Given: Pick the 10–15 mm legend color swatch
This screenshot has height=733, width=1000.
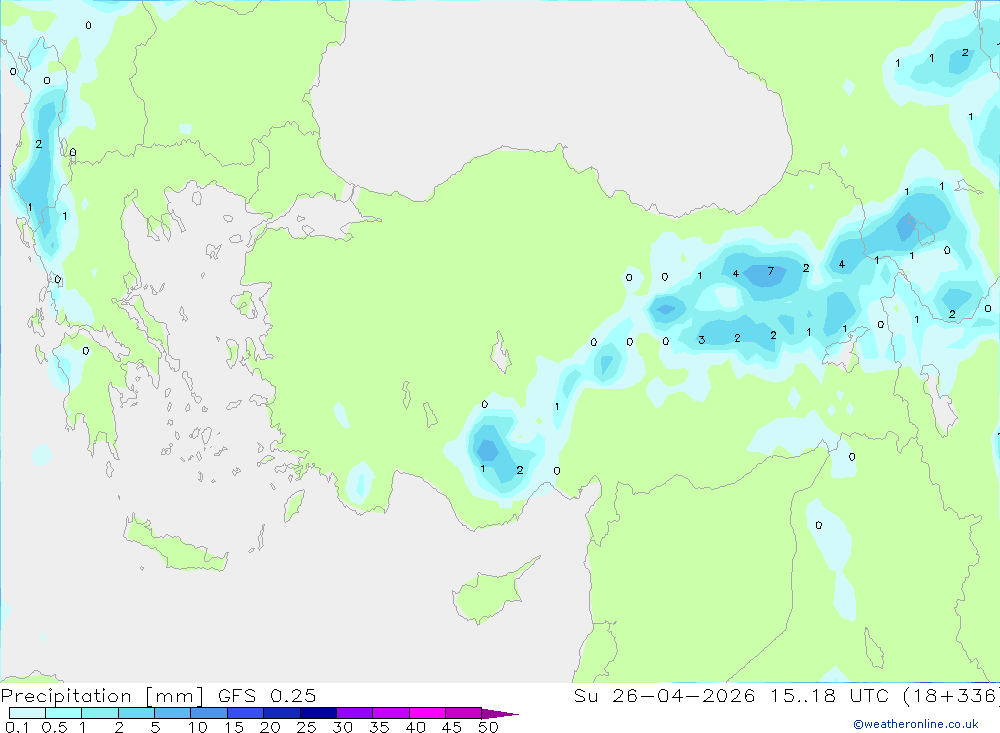Looking at the screenshot, I should 209,713.
